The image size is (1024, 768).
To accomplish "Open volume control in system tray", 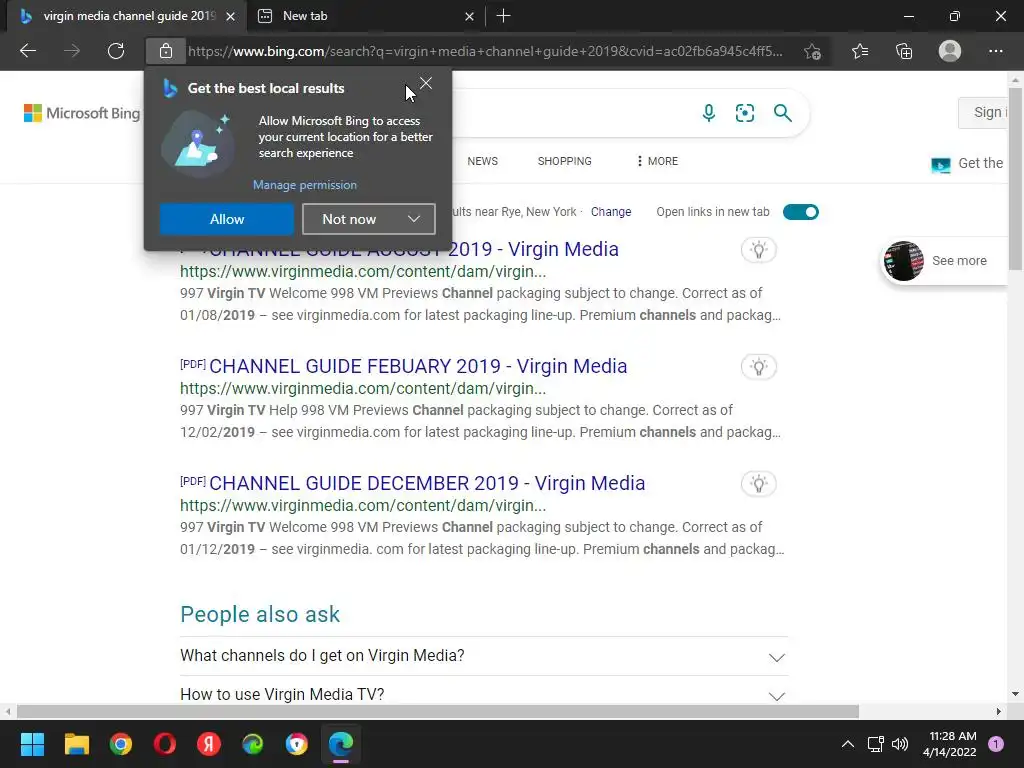I will (900, 744).
